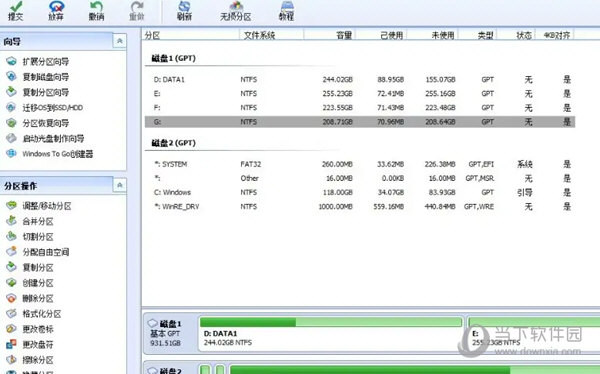Click the 88.95GB used cell
This screenshot has width=600, height=374.
tap(390, 80)
